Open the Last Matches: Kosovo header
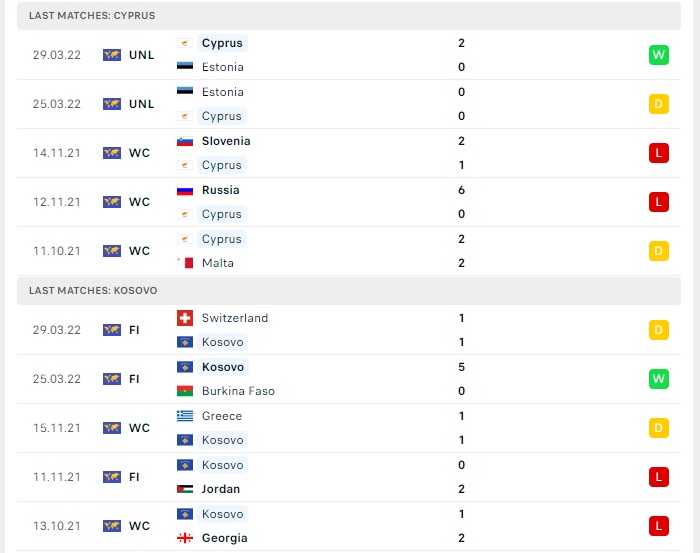 (x=349, y=291)
